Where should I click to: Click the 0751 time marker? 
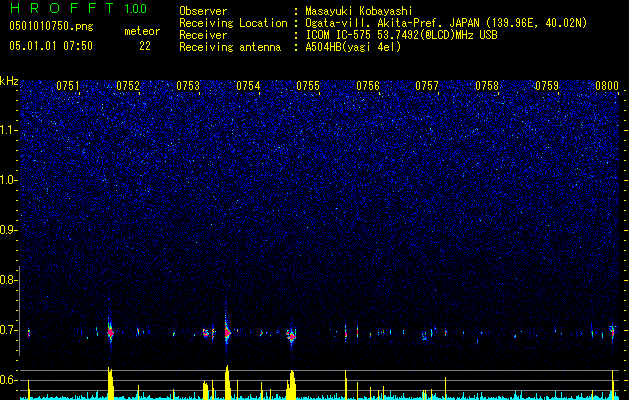(68, 85)
